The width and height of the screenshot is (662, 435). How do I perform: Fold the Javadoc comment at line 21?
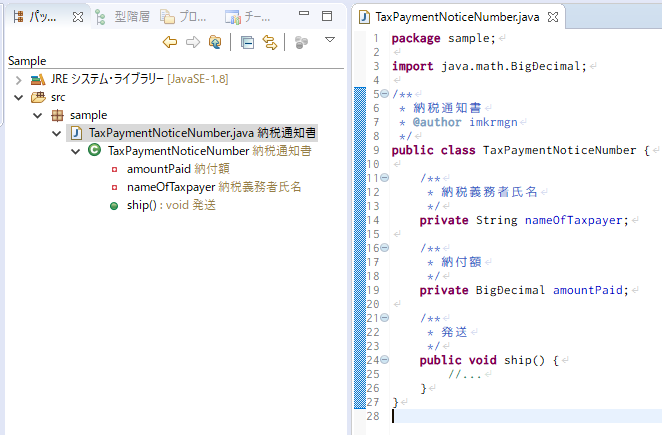pyautogui.click(x=384, y=318)
